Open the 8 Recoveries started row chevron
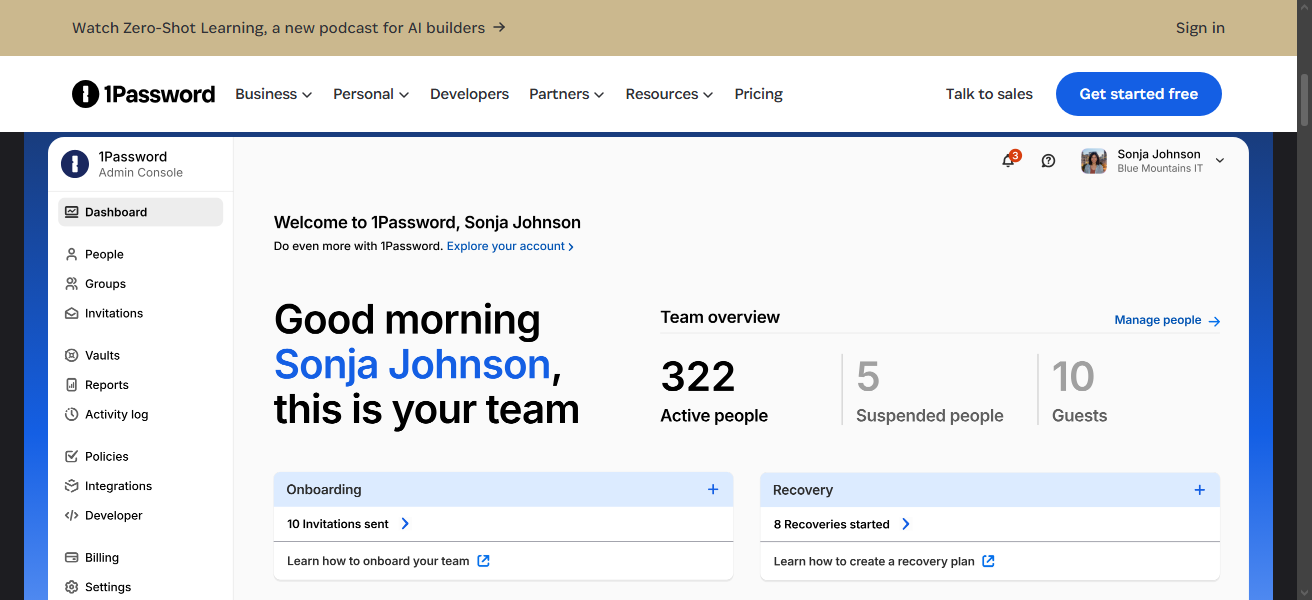The image size is (1312, 600). click(906, 524)
